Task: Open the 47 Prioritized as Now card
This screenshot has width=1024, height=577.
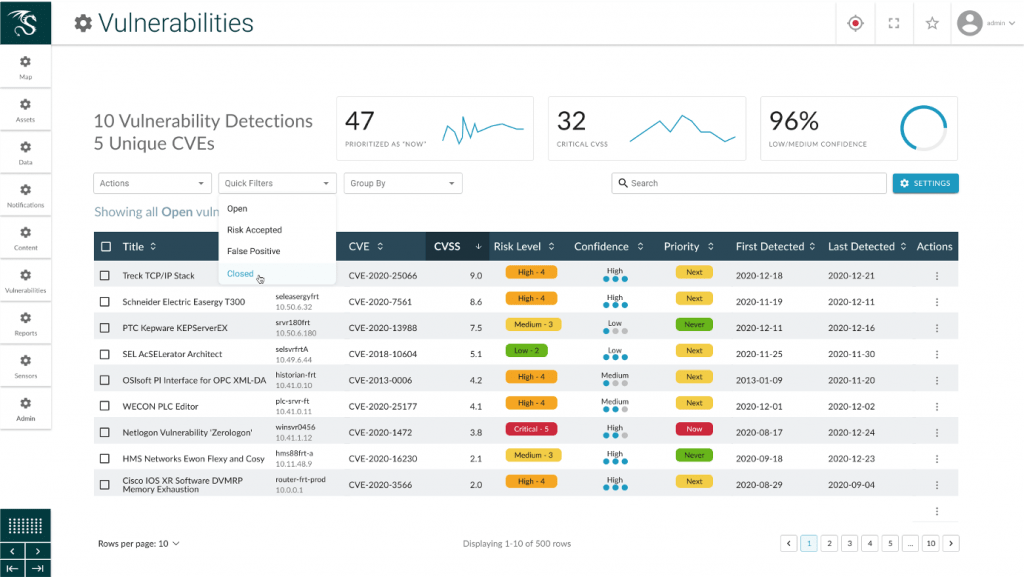Action: [x=435, y=129]
